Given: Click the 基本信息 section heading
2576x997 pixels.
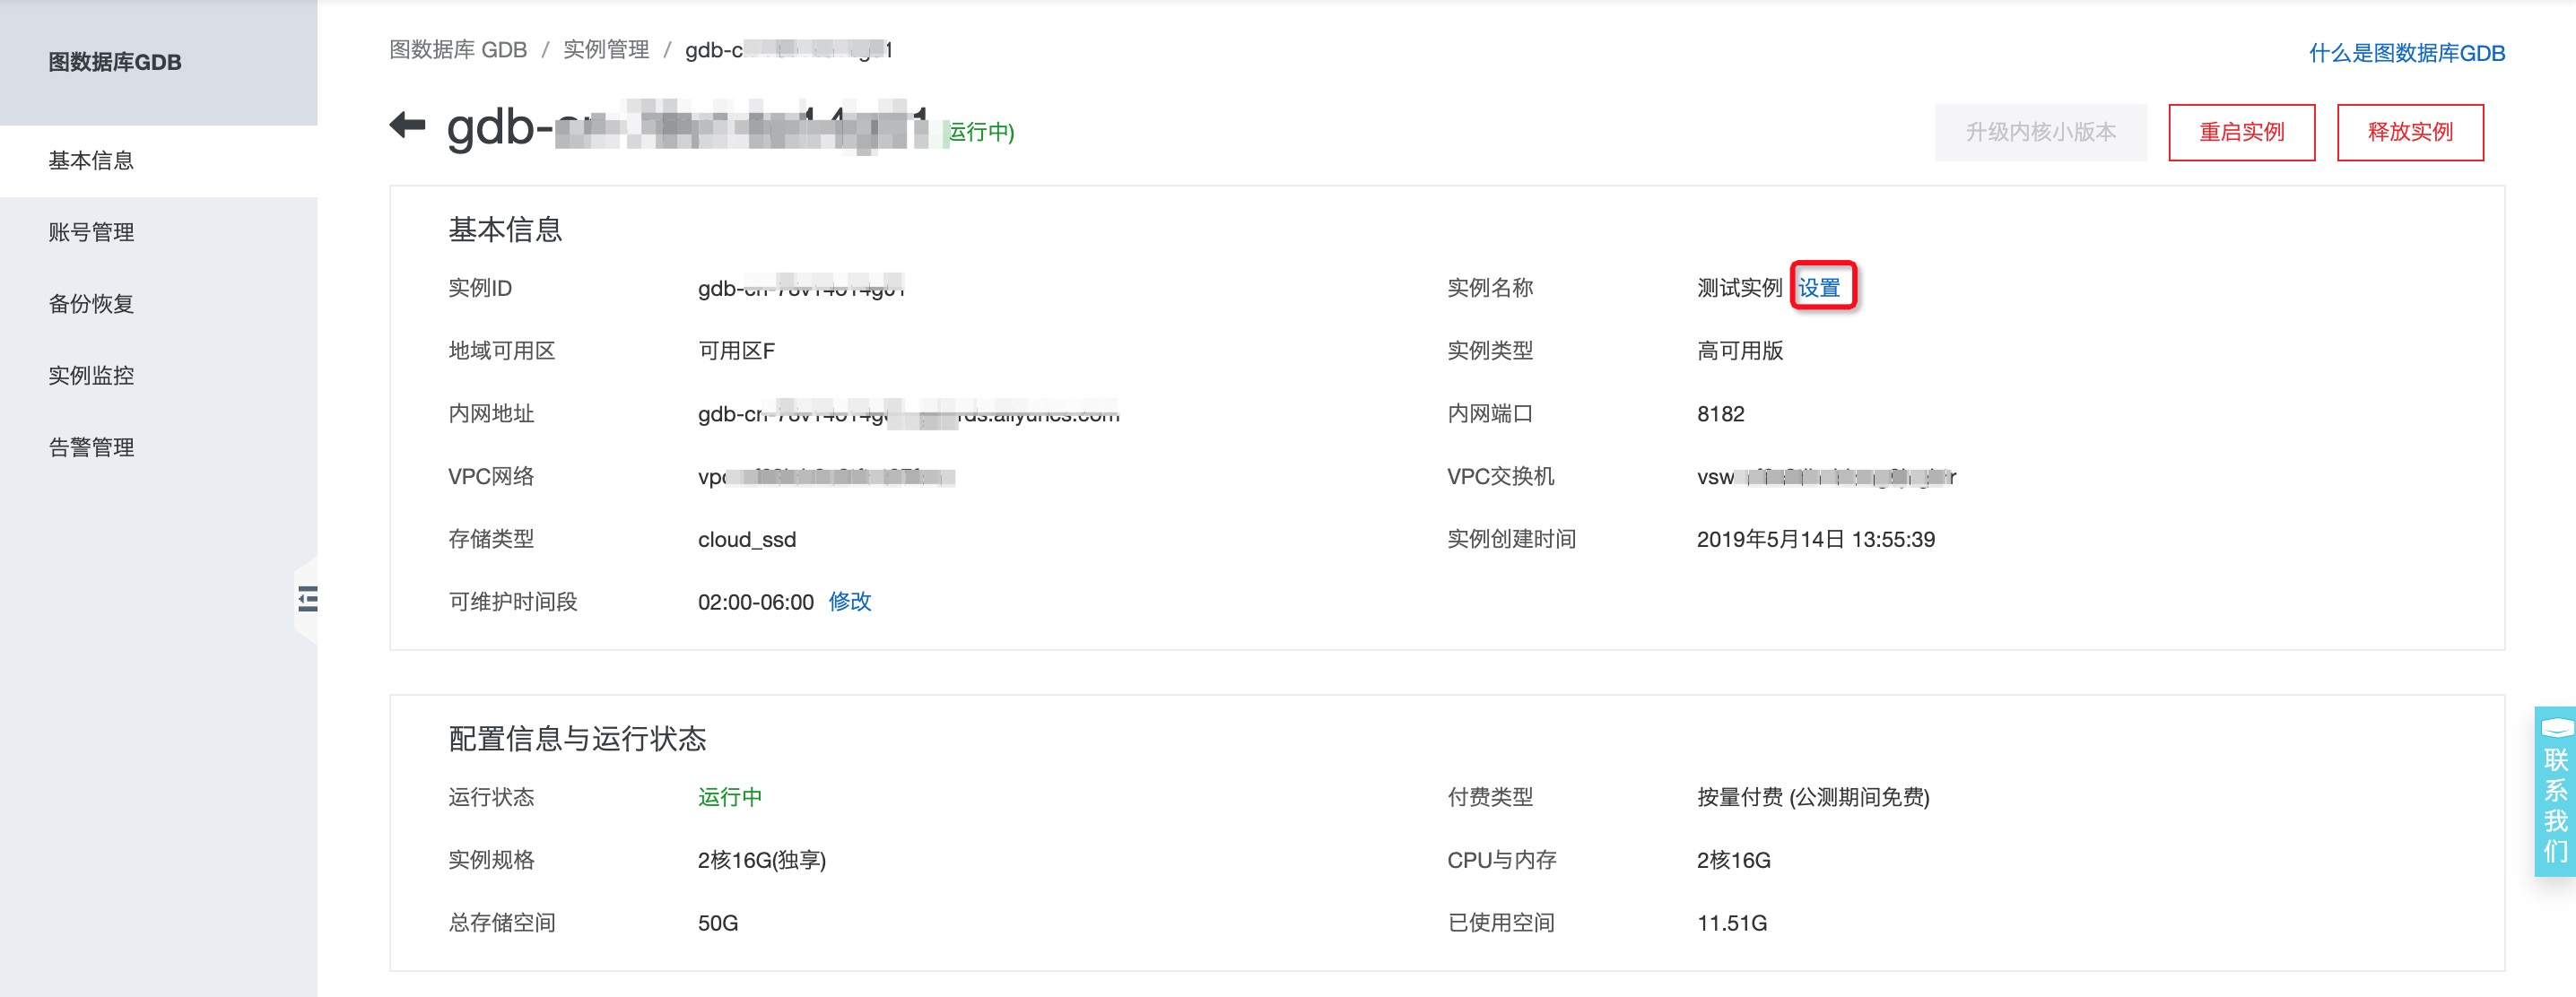Looking at the screenshot, I should tap(505, 230).
